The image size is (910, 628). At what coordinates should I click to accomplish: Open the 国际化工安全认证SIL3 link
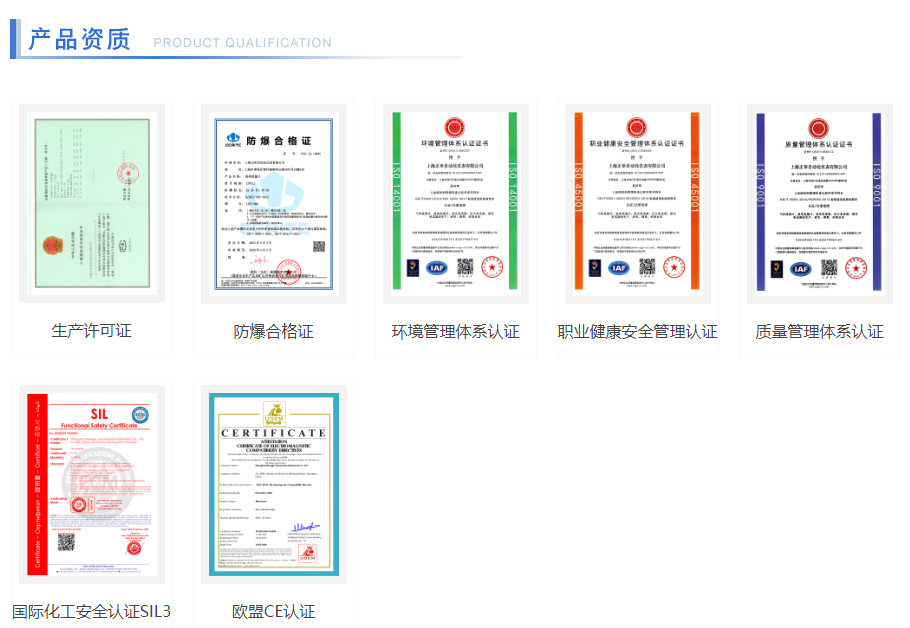[92, 611]
